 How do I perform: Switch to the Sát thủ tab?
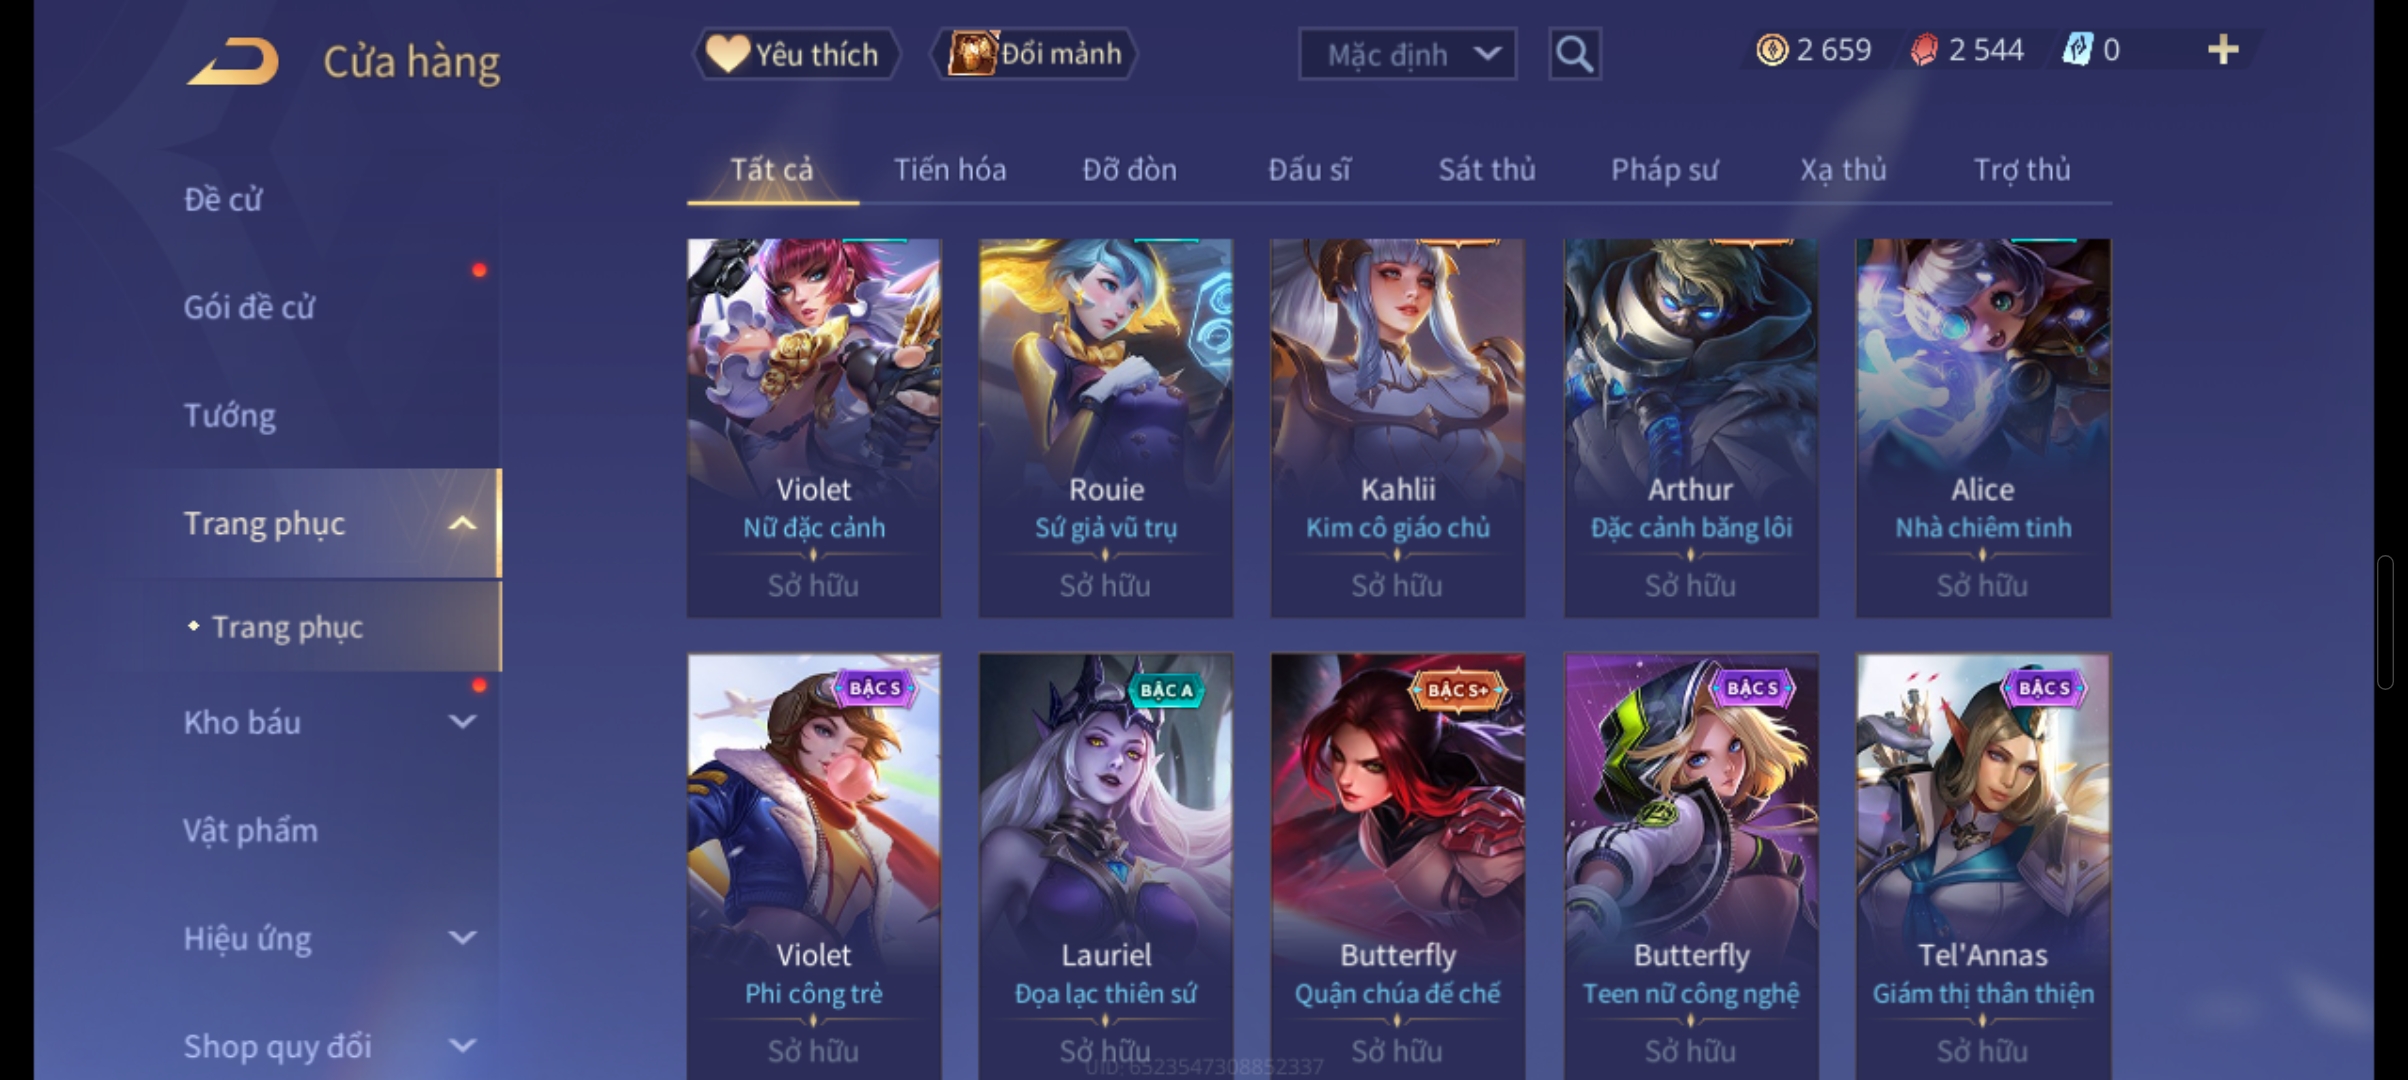tap(1486, 170)
